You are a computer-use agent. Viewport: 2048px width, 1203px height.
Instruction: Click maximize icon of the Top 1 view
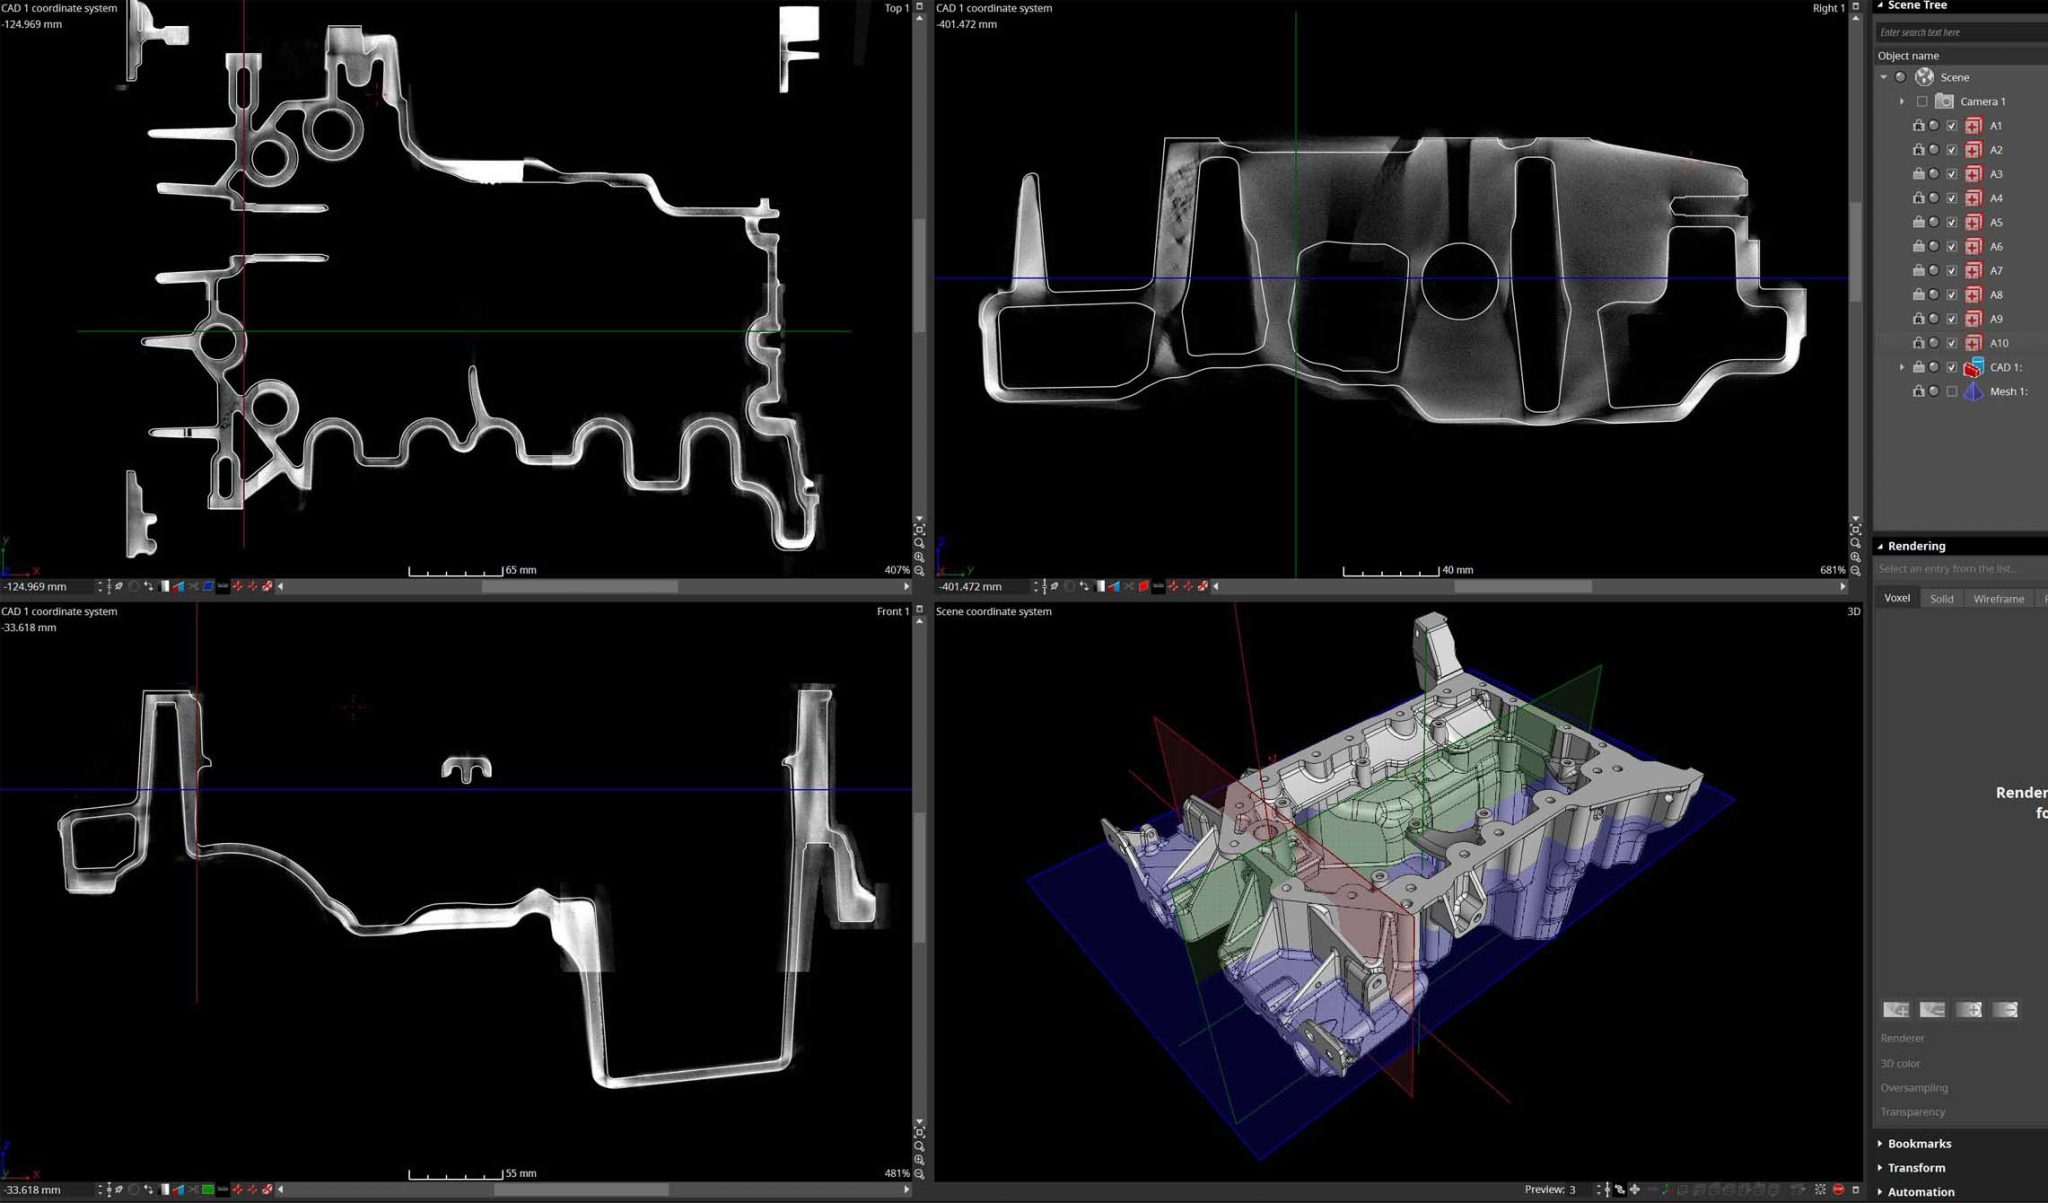pos(919,6)
